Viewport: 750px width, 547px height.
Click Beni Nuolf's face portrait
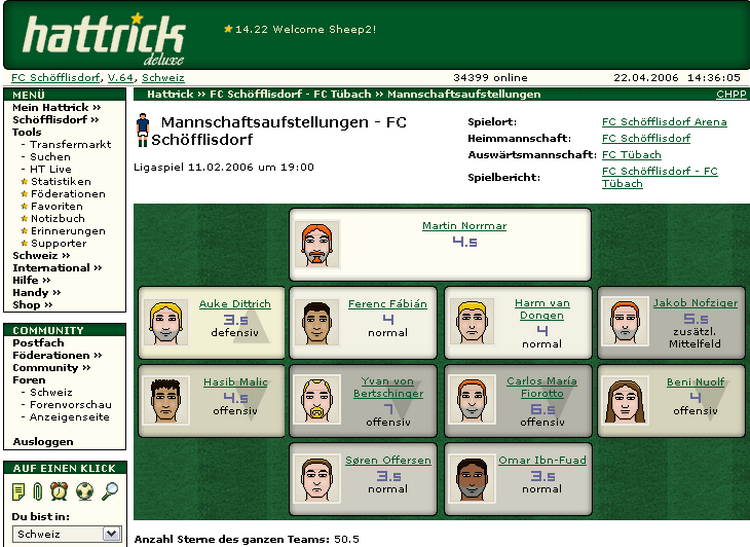click(x=625, y=400)
